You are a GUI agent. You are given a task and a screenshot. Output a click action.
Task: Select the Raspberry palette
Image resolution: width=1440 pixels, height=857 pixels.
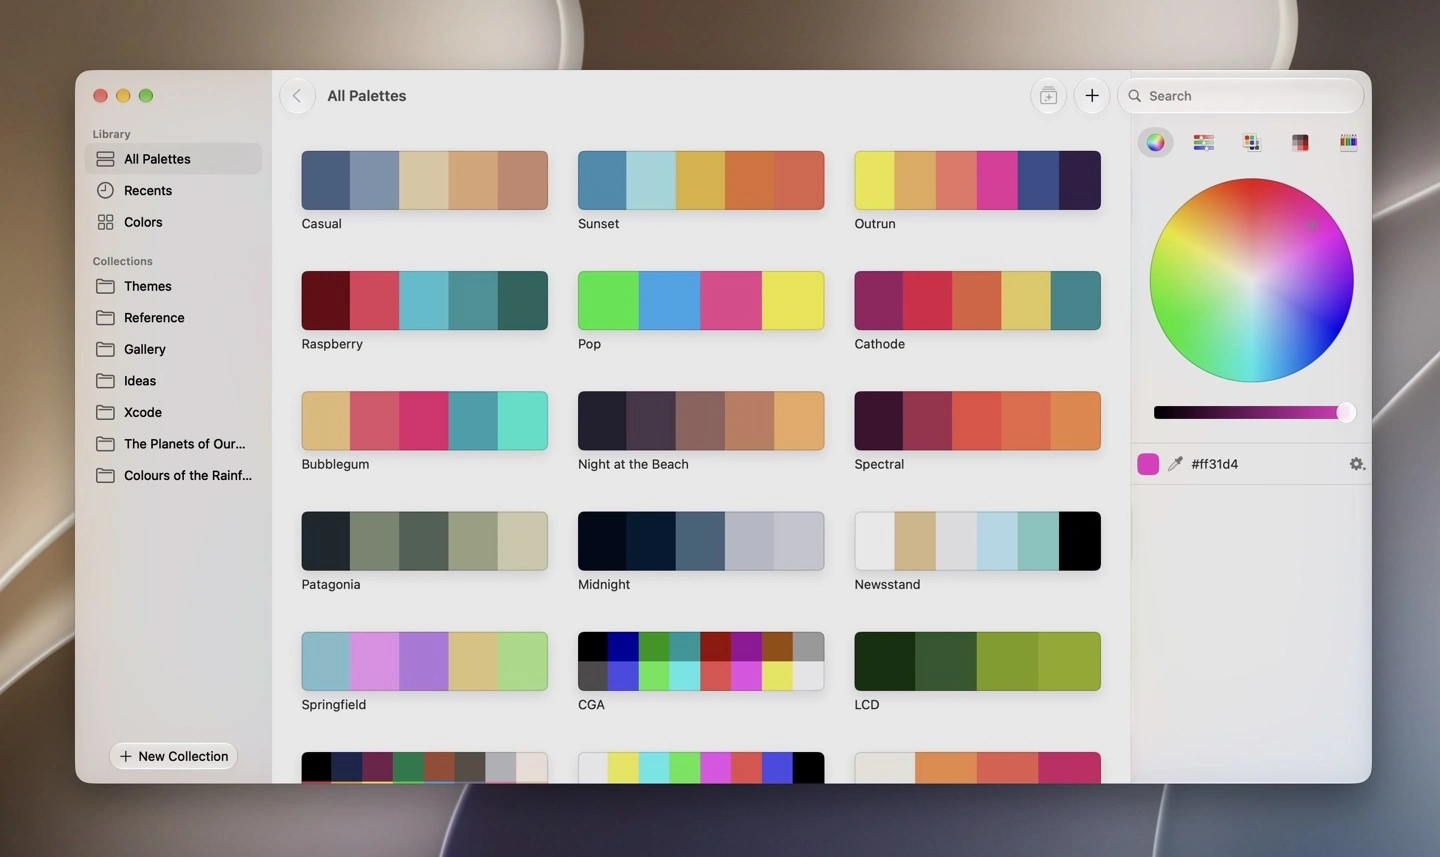[x=425, y=300]
